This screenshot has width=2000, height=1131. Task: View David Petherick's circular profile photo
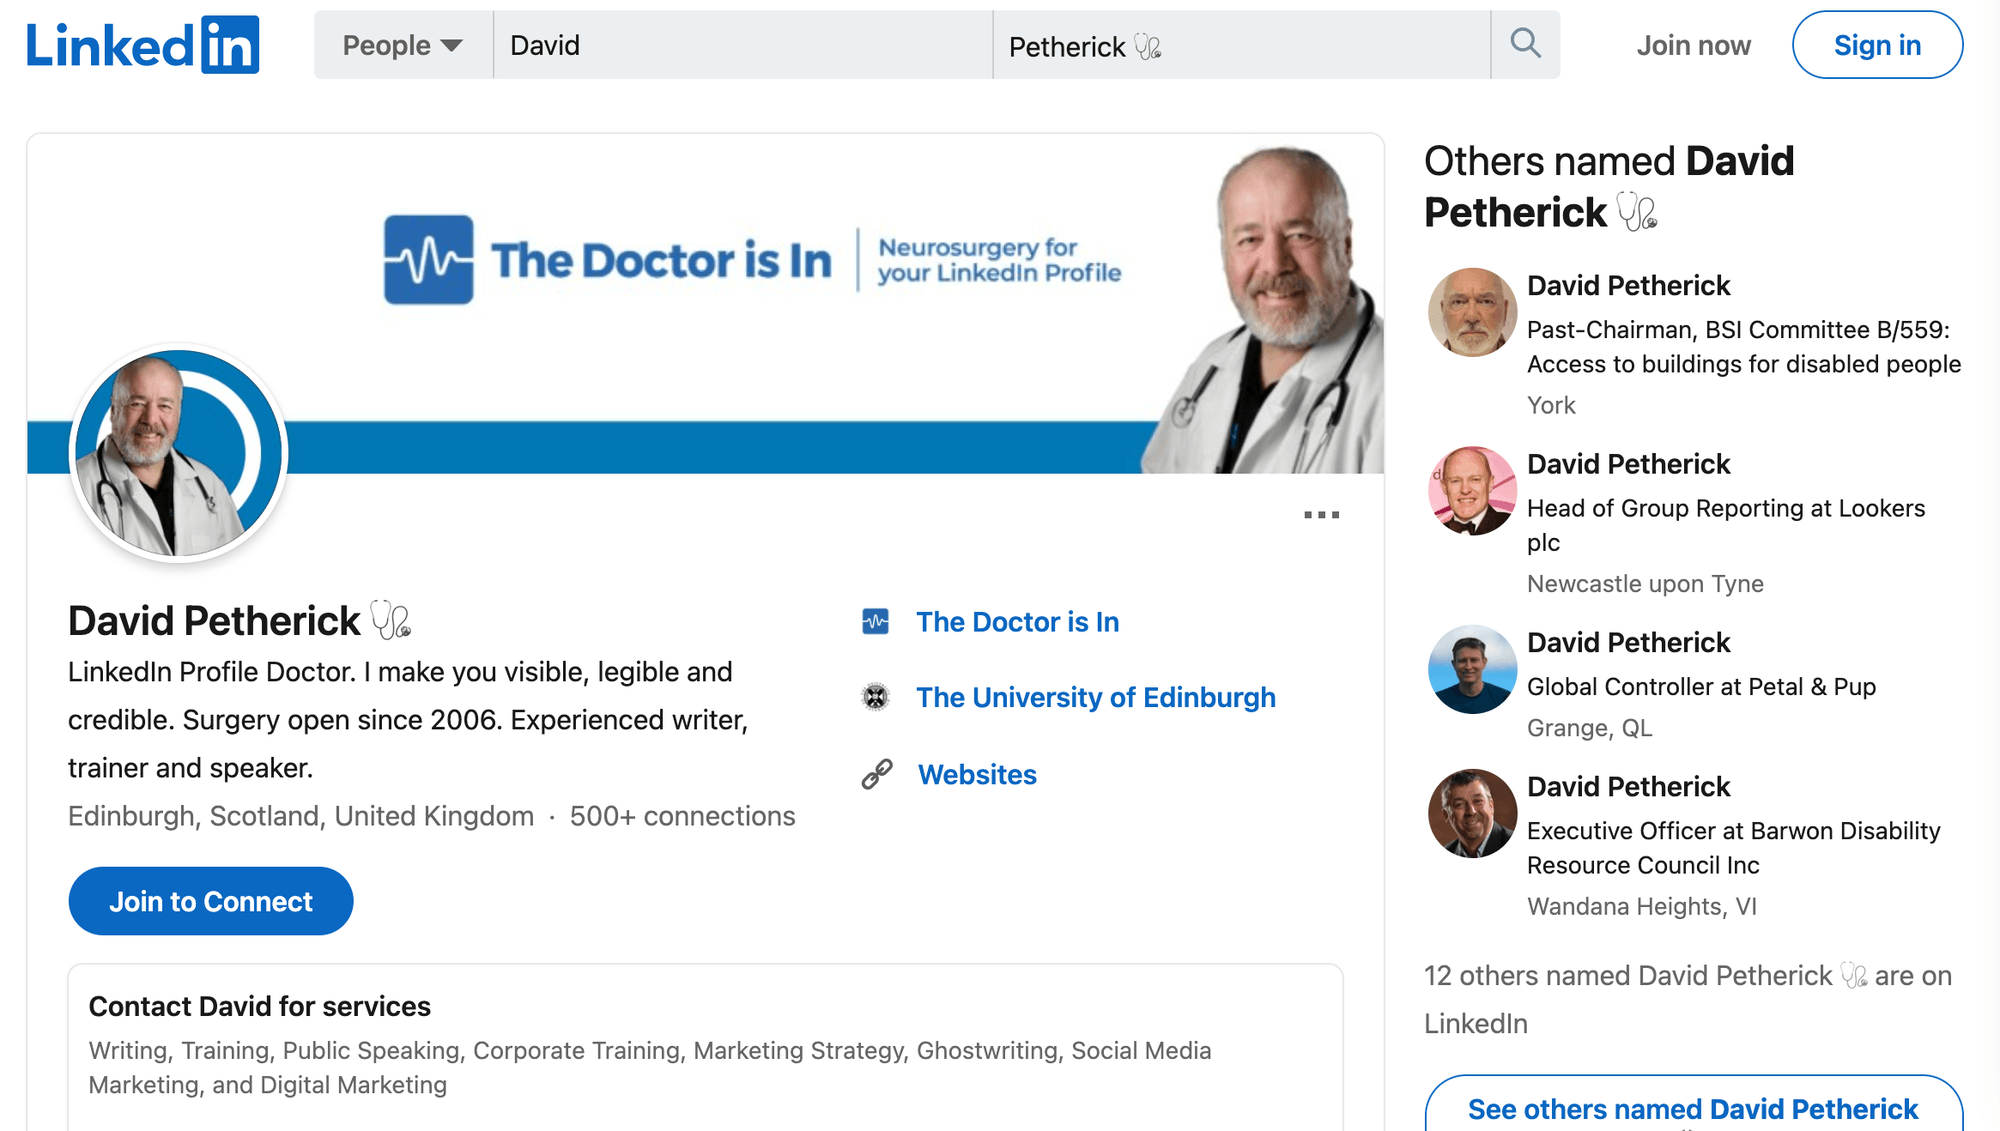[x=179, y=453]
